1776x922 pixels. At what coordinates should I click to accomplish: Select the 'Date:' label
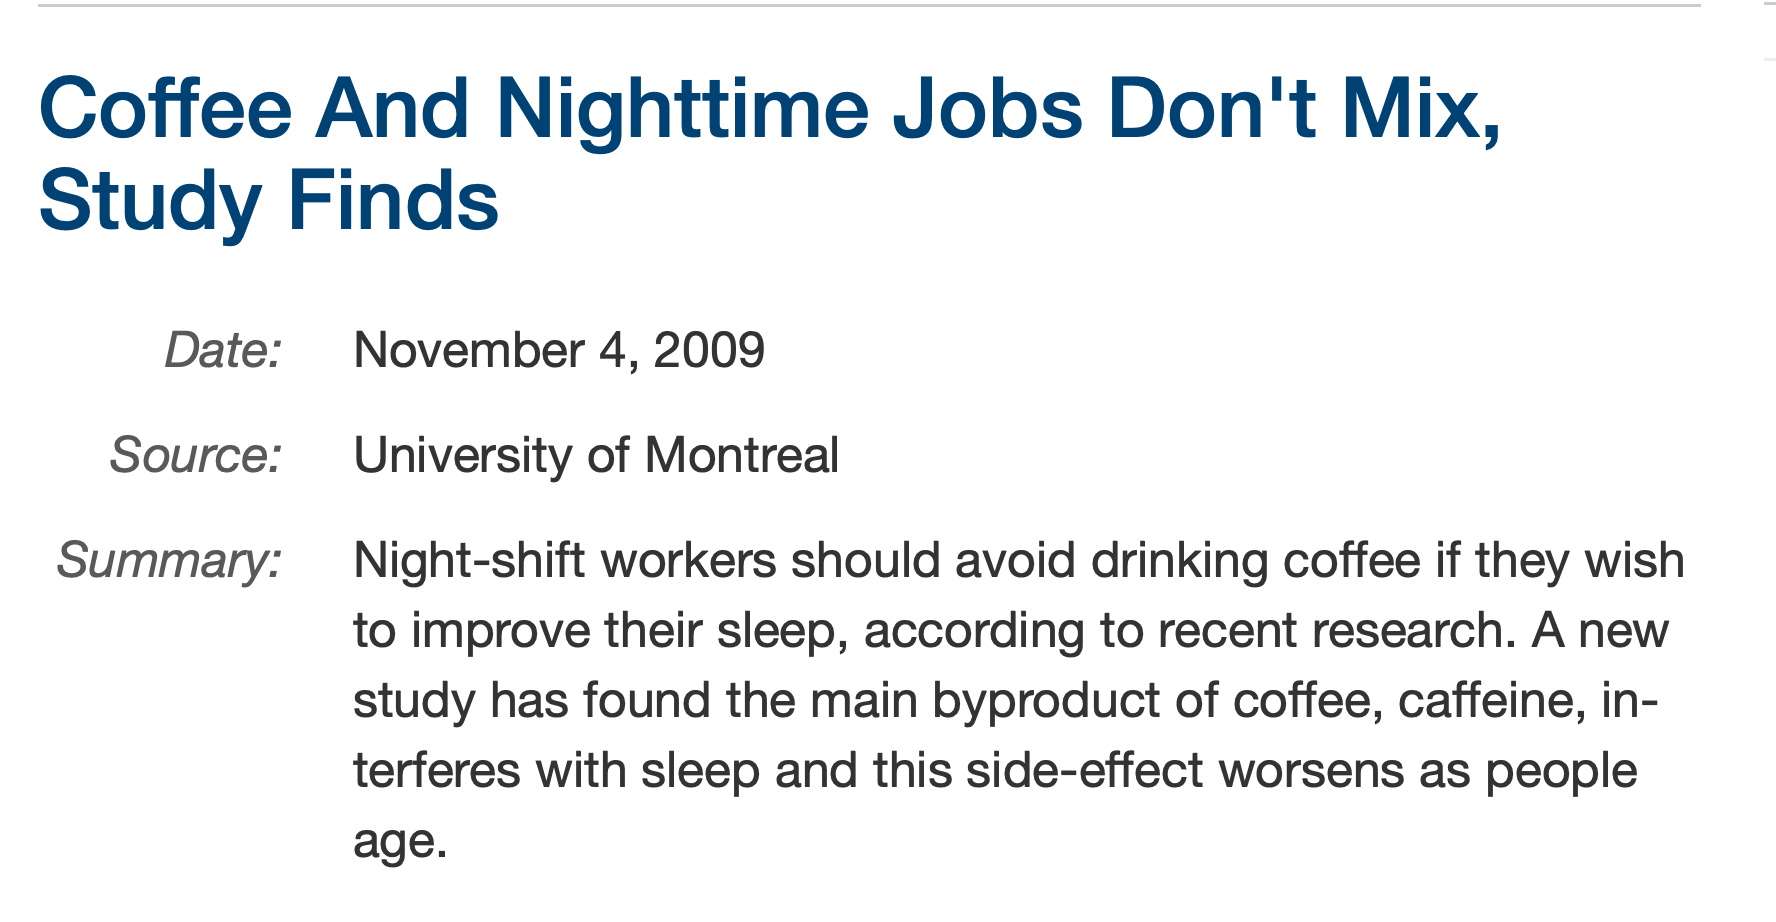[x=223, y=351]
